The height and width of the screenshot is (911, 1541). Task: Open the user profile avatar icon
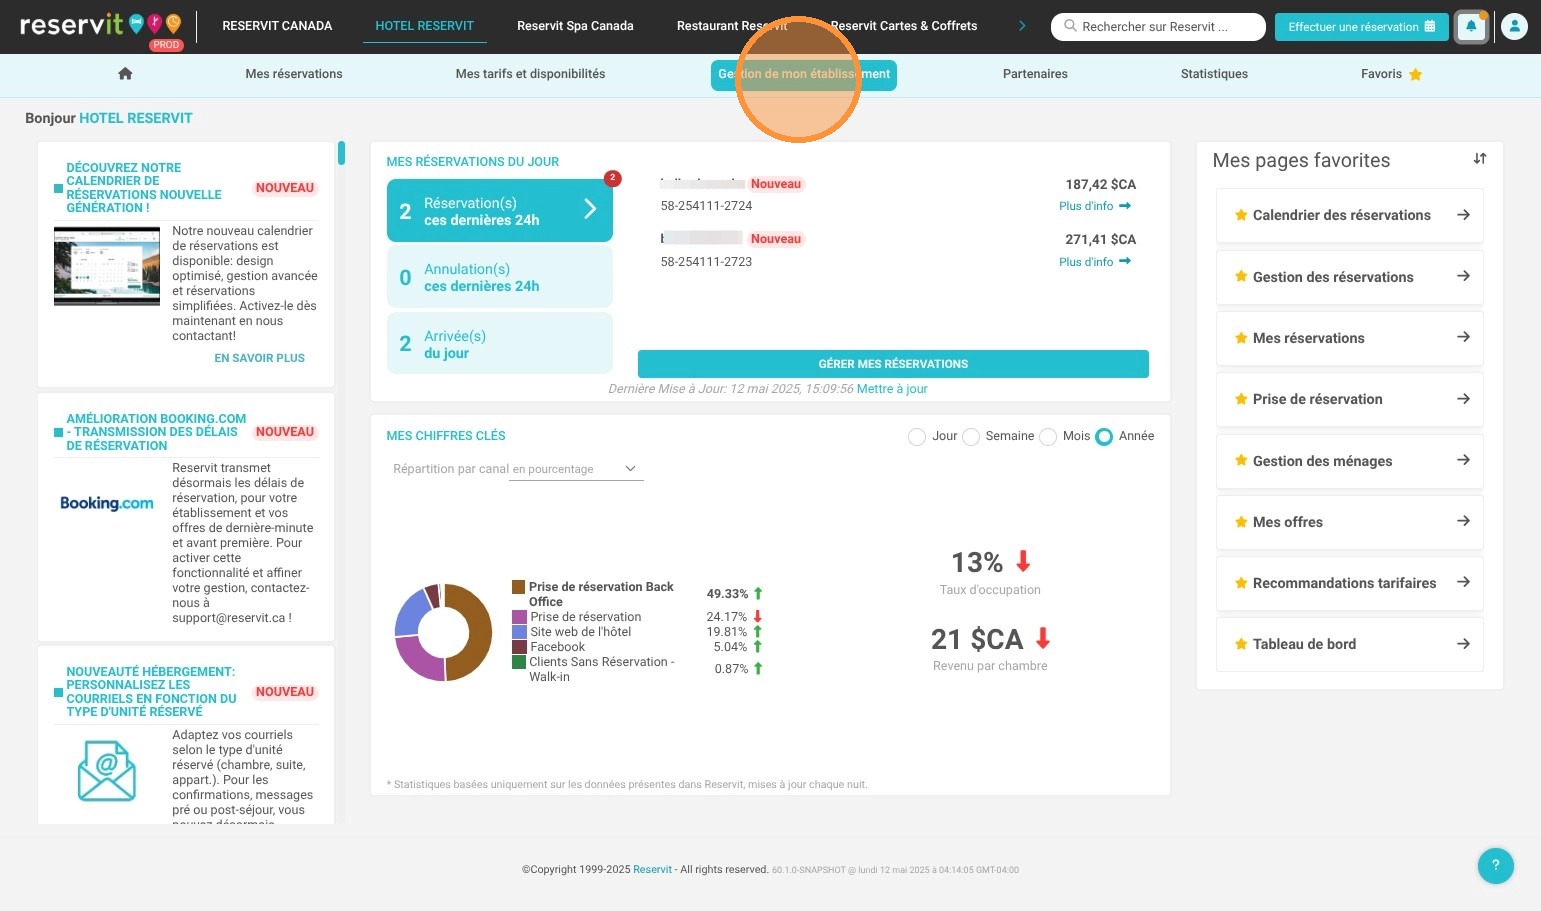(x=1514, y=27)
